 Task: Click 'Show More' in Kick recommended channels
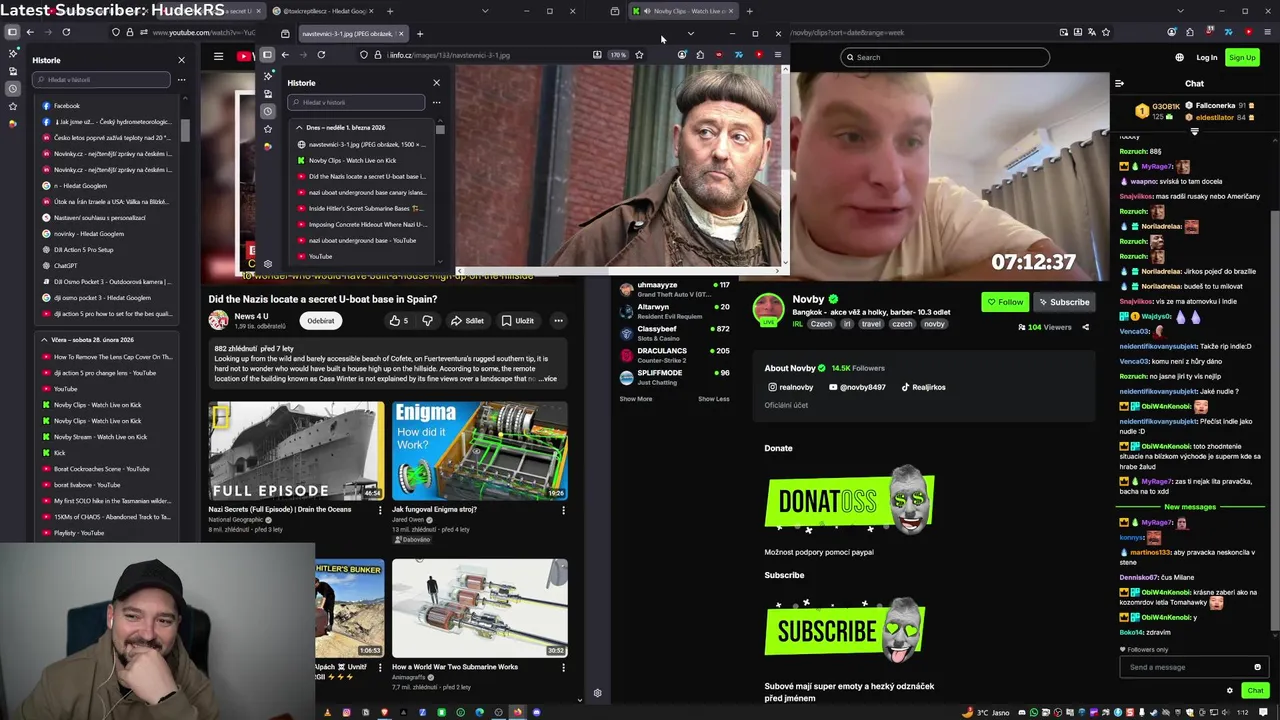point(636,399)
